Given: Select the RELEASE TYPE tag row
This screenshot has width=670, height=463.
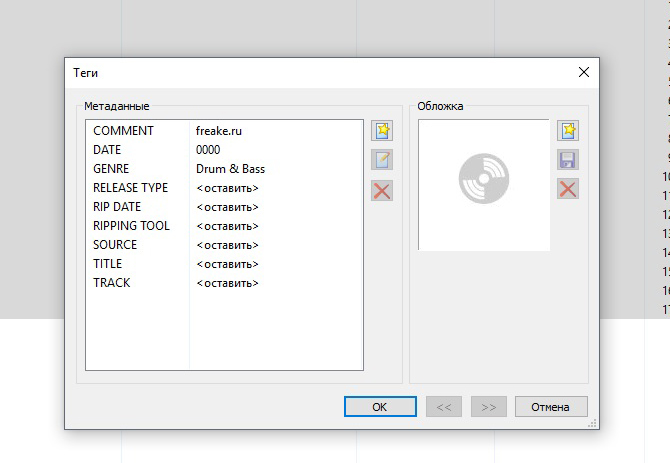Looking at the screenshot, I should 224,188.
